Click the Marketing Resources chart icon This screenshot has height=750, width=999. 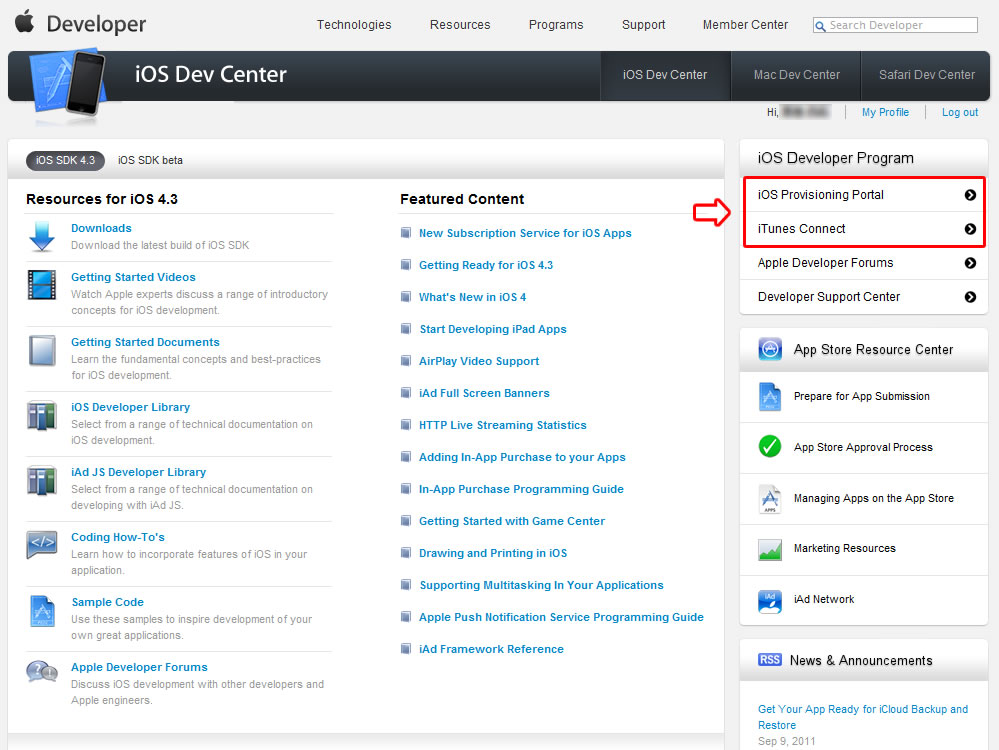pos(770,549)
